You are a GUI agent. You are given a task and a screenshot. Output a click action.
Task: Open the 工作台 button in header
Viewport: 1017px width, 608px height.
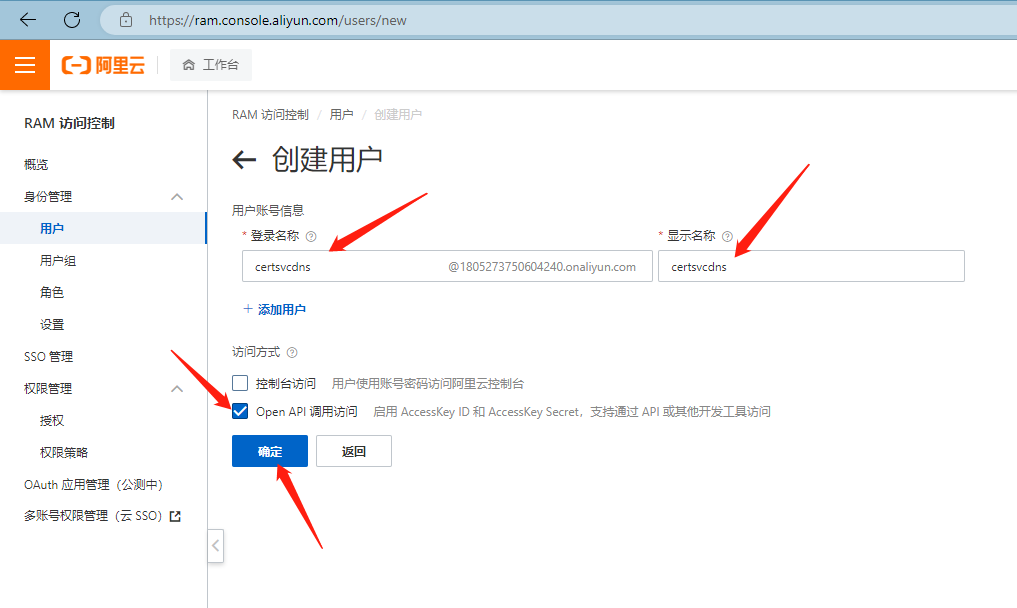(211, 65)
